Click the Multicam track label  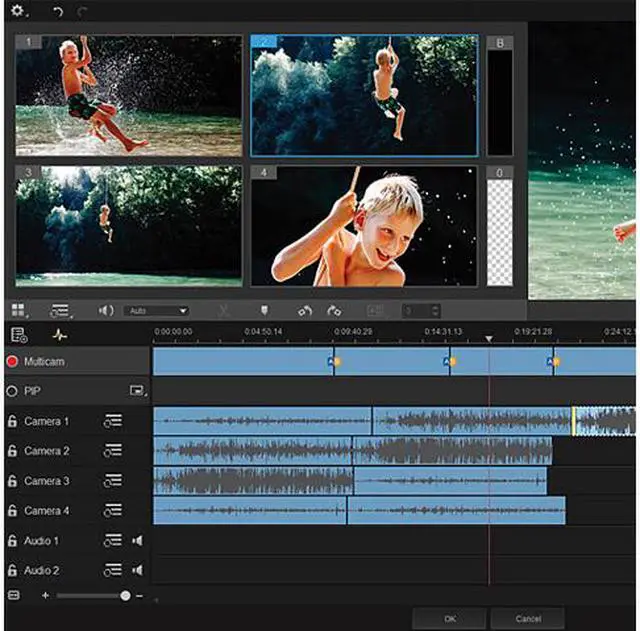(44, 362)
